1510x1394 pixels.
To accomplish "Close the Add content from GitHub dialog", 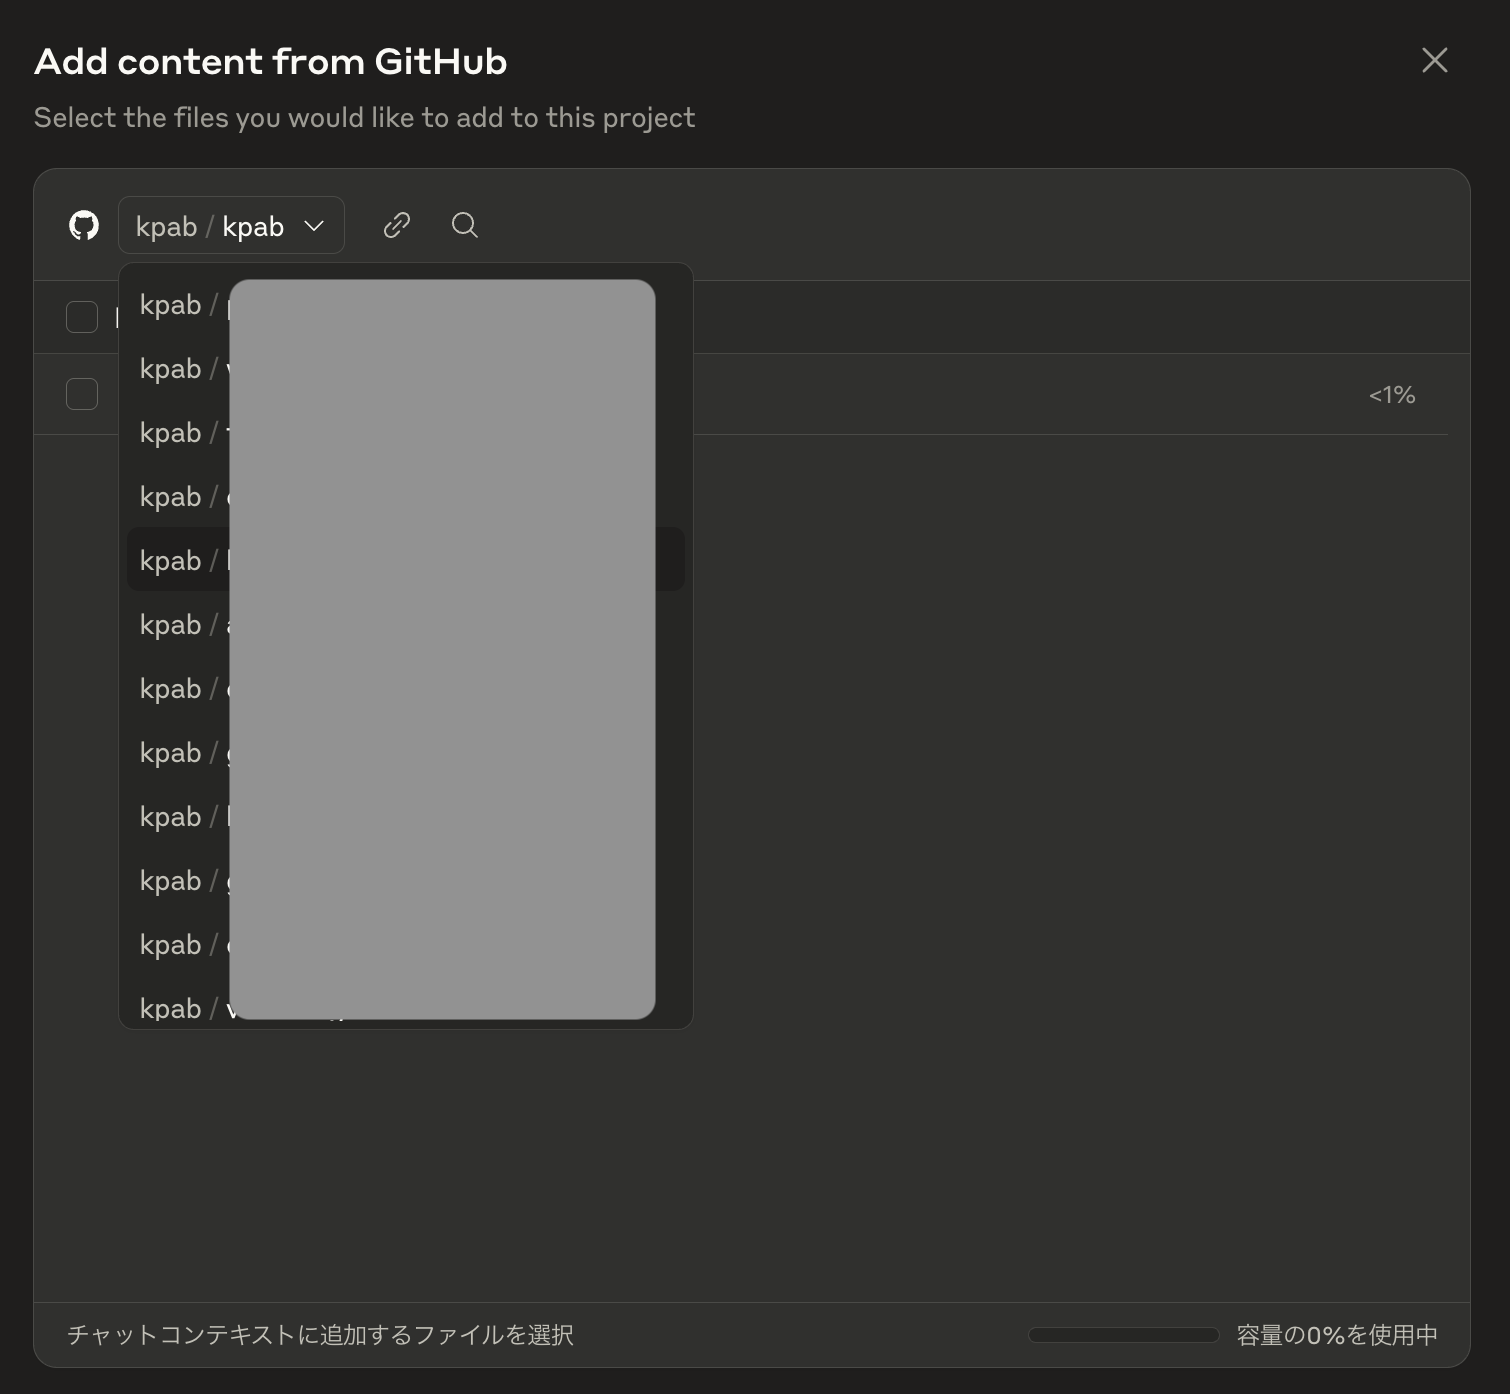I will [1435, 60].
